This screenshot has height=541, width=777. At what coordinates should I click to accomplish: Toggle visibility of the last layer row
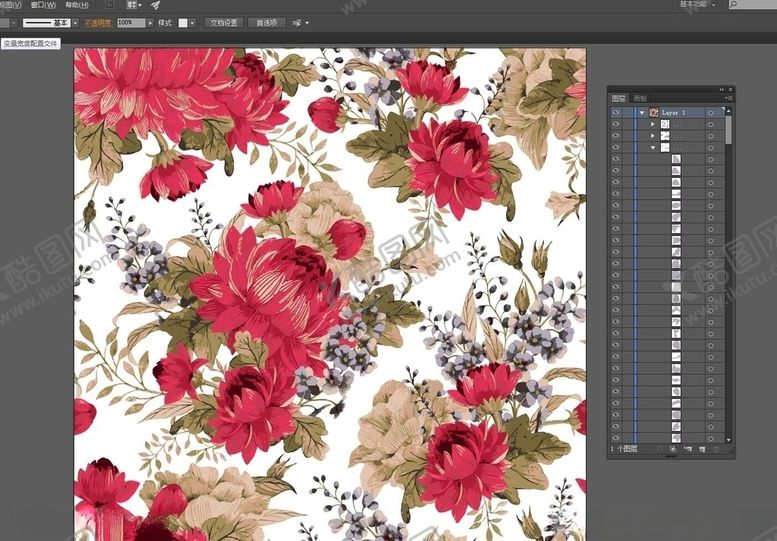615,437
